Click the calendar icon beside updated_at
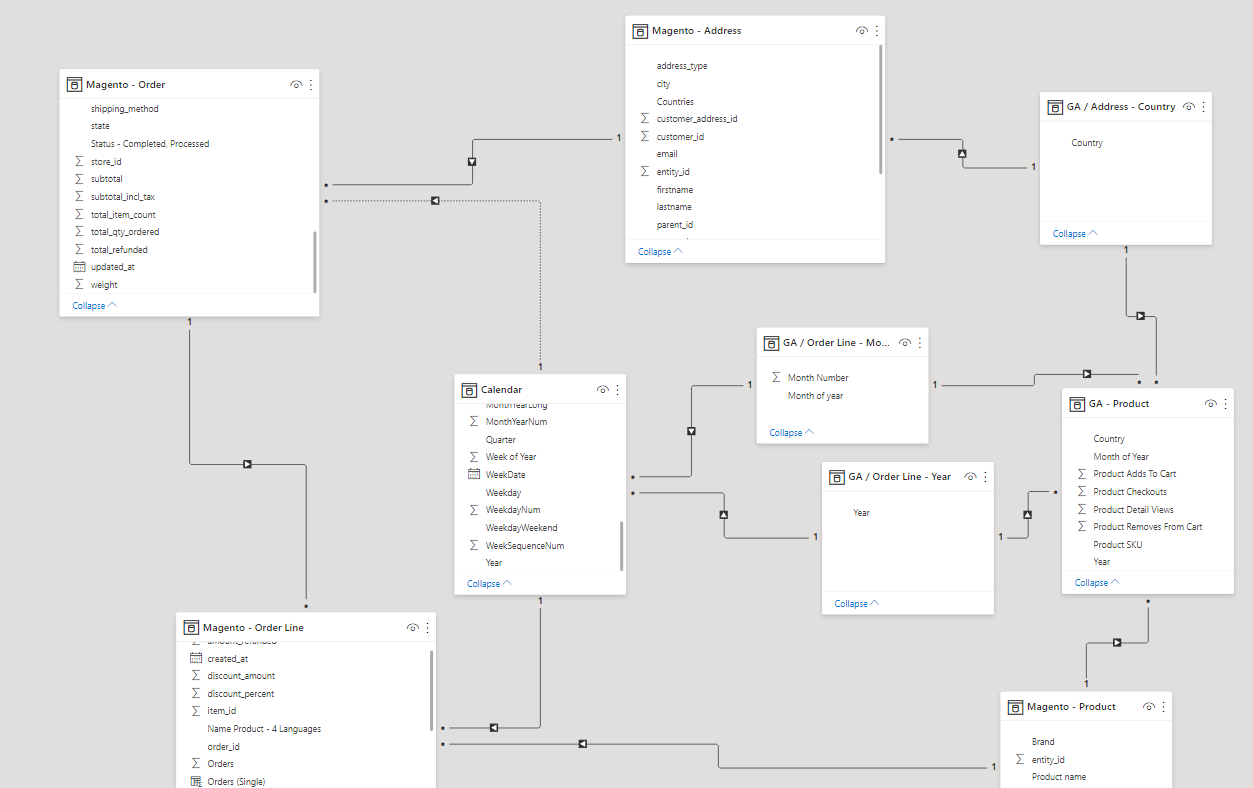1253x788 pixels. [x=80, y=267]
